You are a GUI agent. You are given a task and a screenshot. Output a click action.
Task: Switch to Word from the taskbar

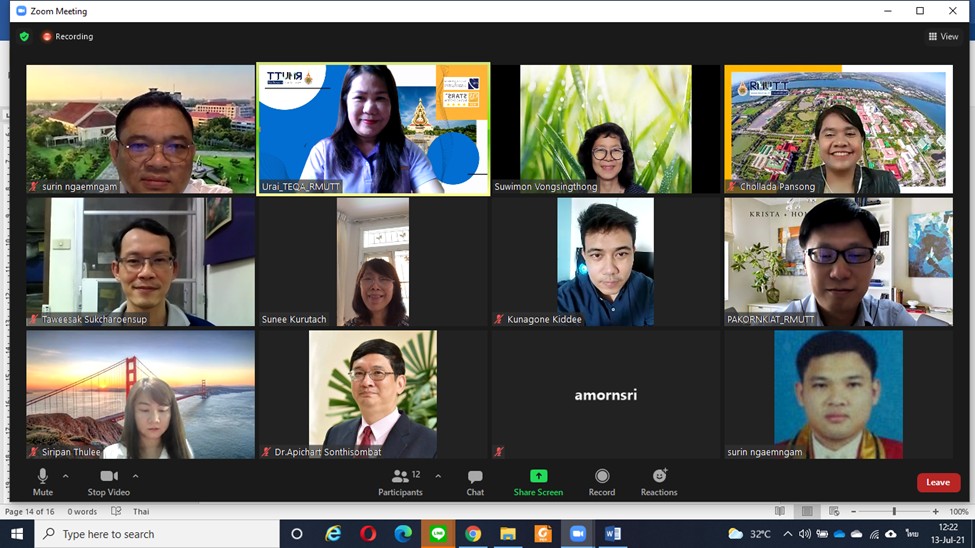pyautogui.click(x=612, y=534)
